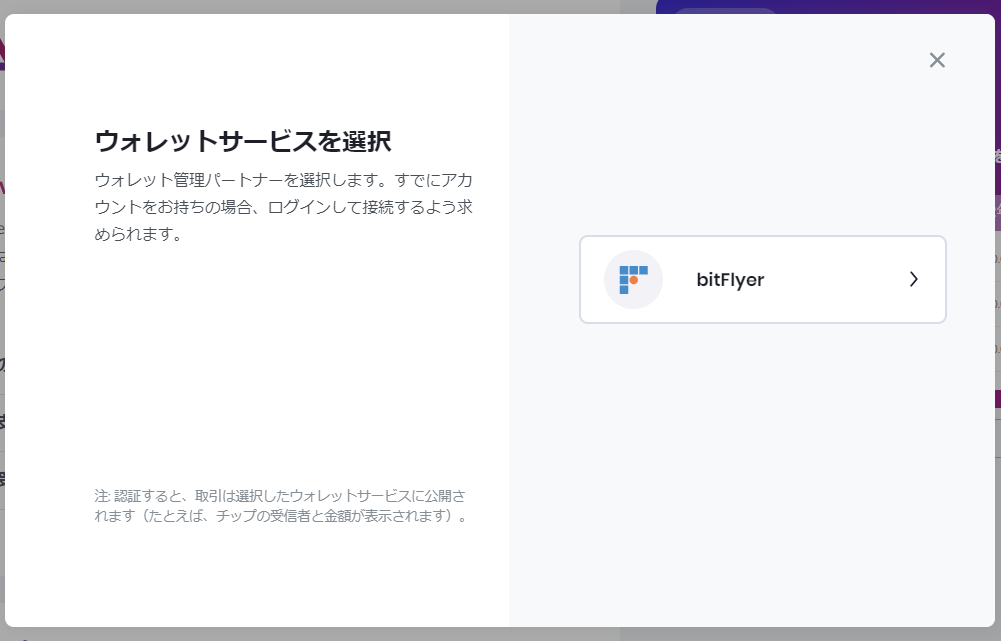Close the wallet service dialog

point(937,60)
